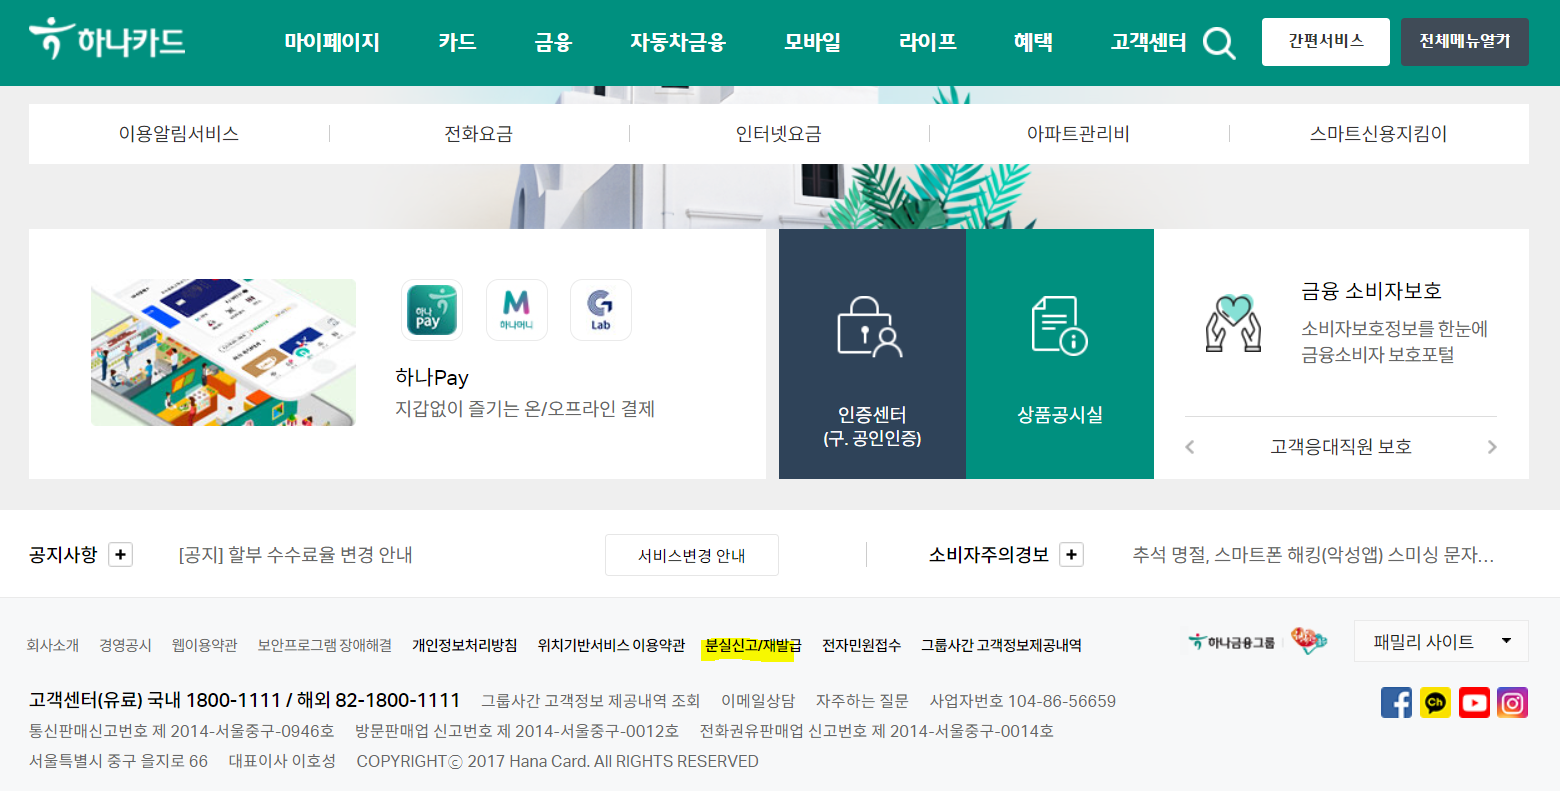The image size is (1560, 791).
Task: Open the site search magnifier
Action: 1218,43
